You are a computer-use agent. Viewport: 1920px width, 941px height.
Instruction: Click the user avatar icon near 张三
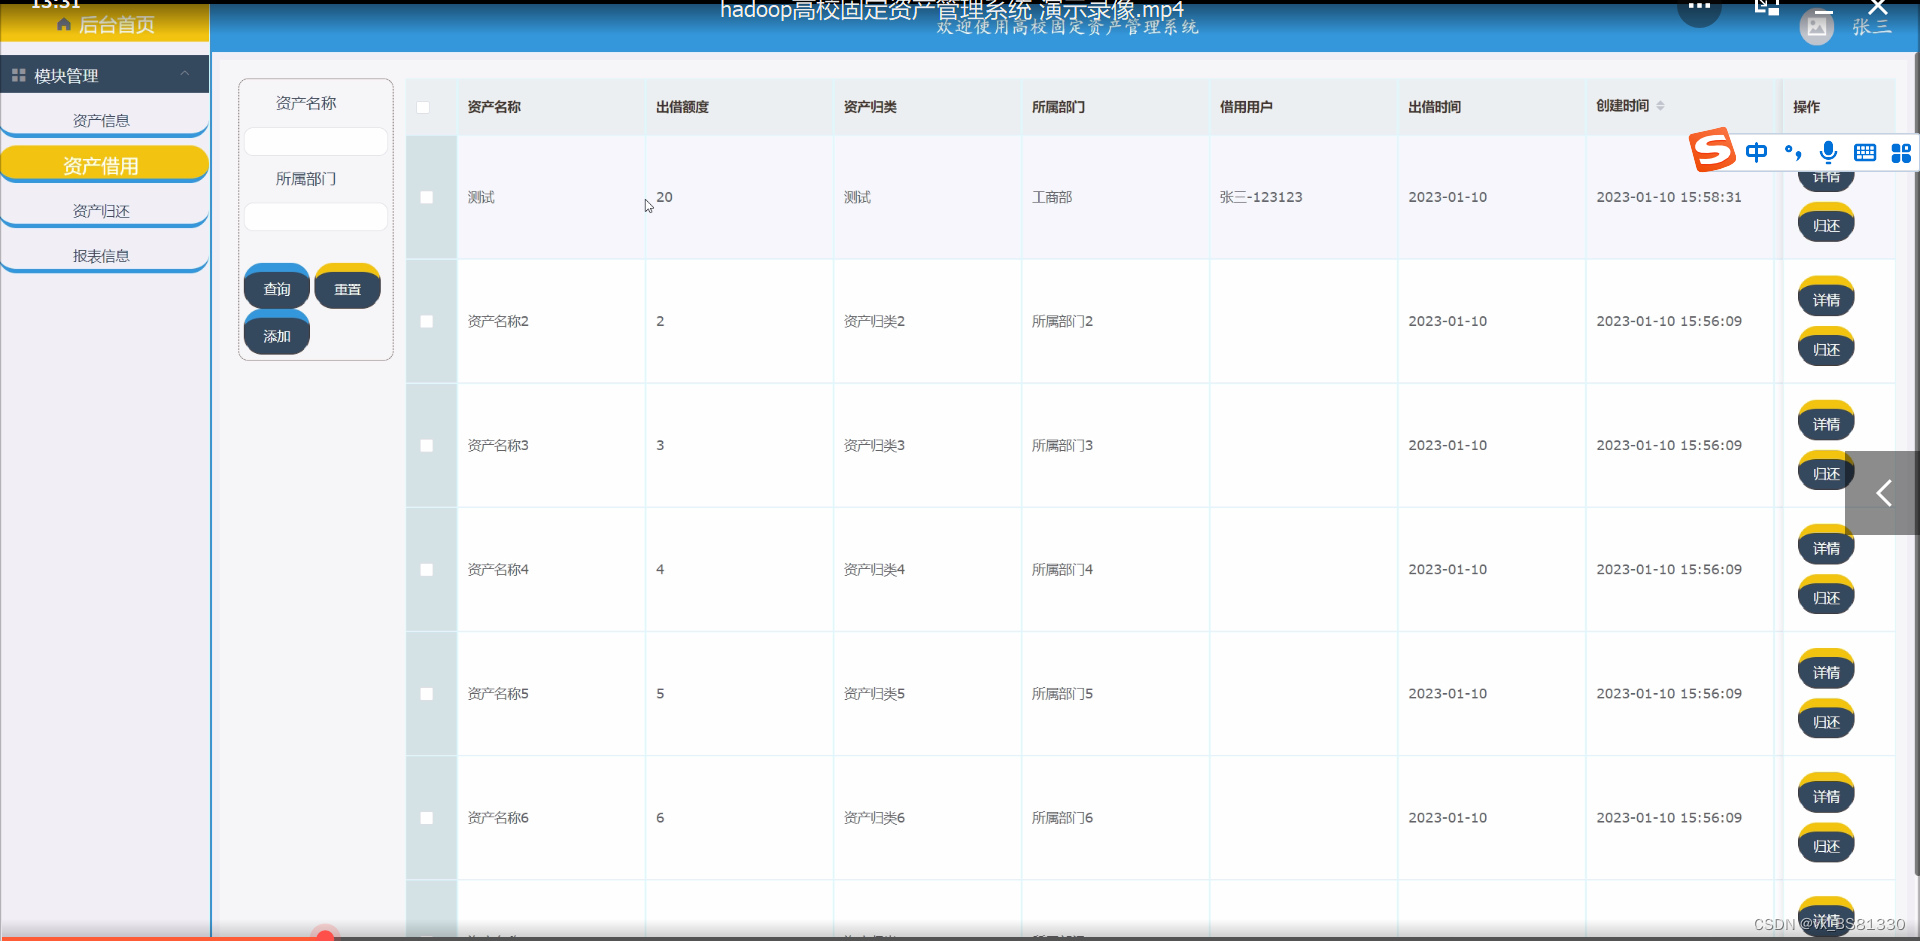pos(1817,27)
